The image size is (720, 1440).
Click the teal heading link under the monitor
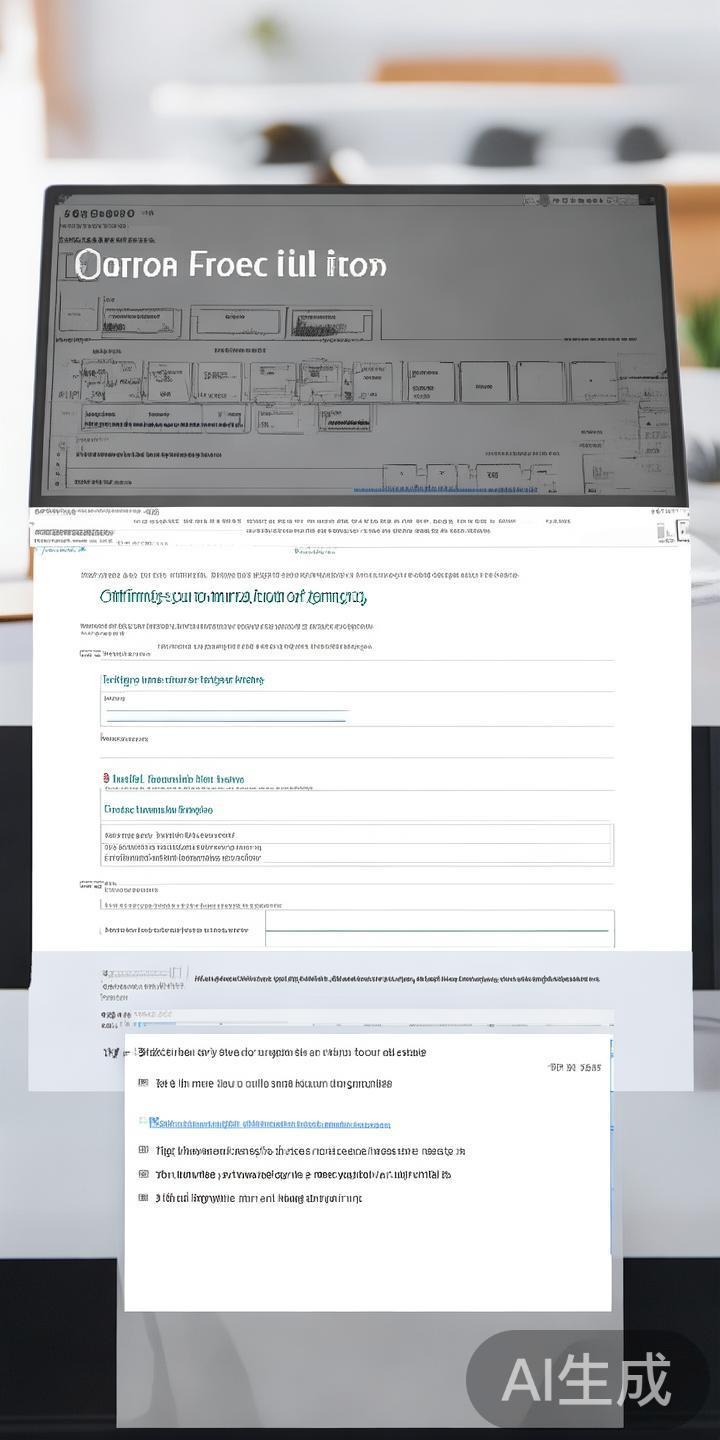tap(233, 597)
